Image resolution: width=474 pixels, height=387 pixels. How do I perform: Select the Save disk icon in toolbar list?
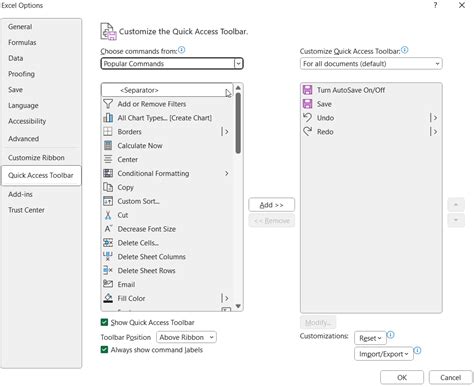pos(307,104)
